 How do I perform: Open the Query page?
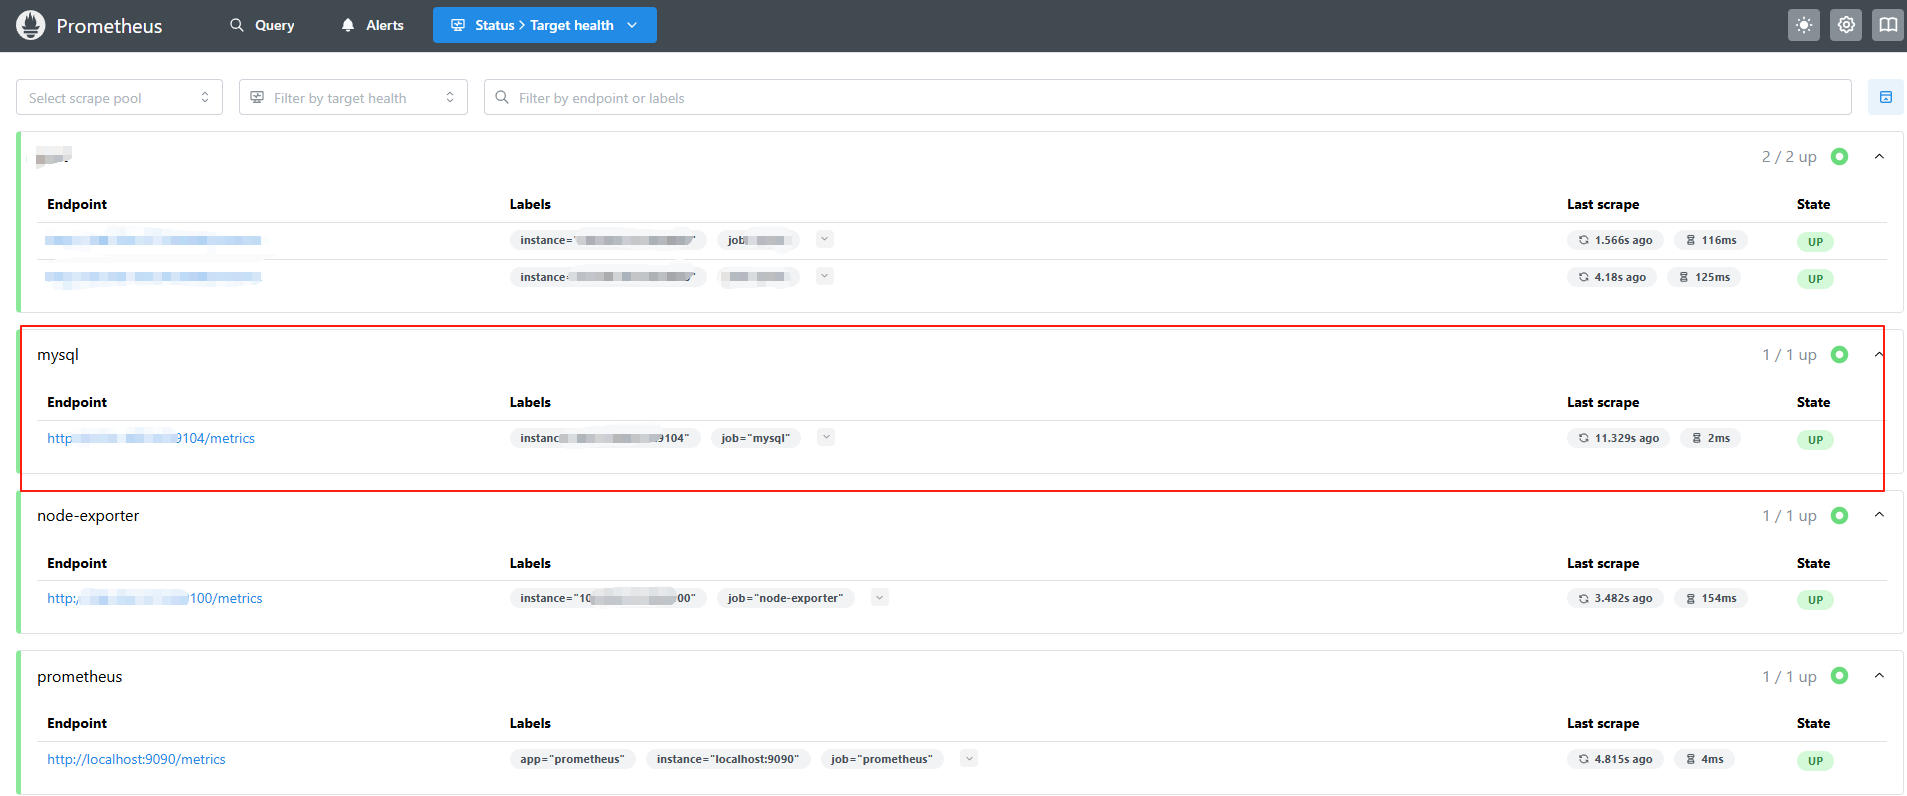coord(262,25)
